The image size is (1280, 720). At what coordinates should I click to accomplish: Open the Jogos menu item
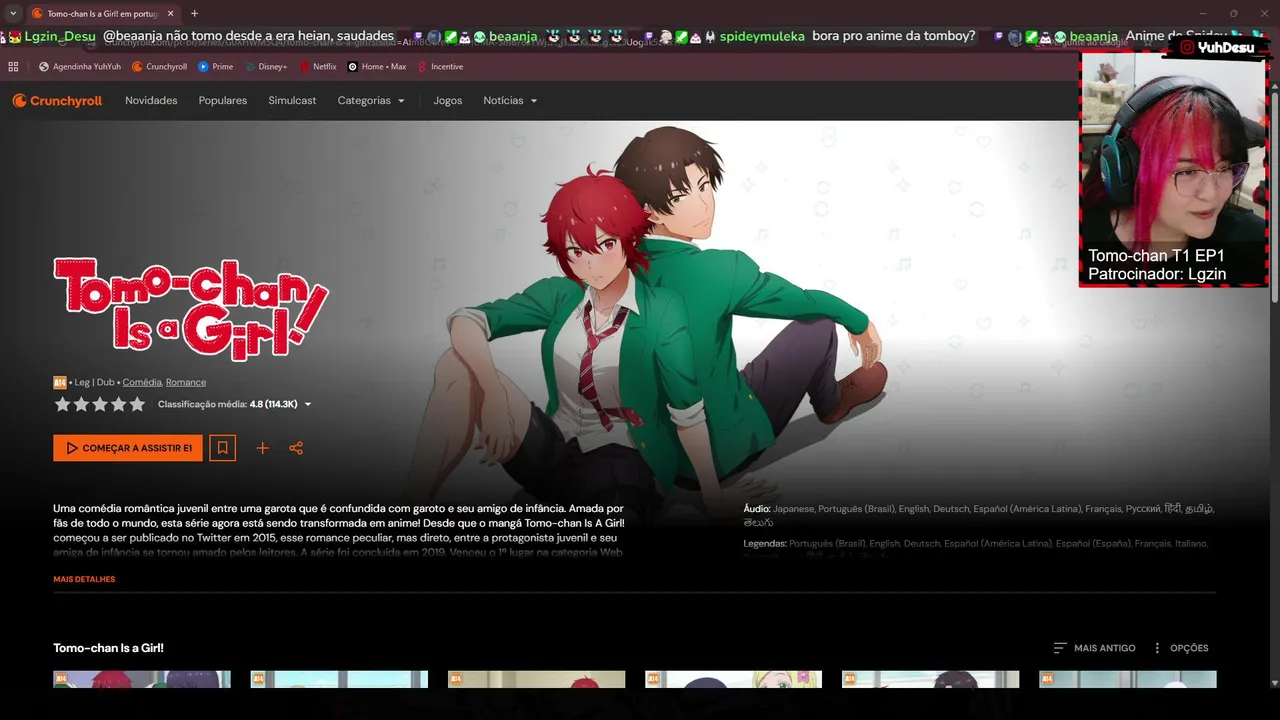tap(448, 101)
